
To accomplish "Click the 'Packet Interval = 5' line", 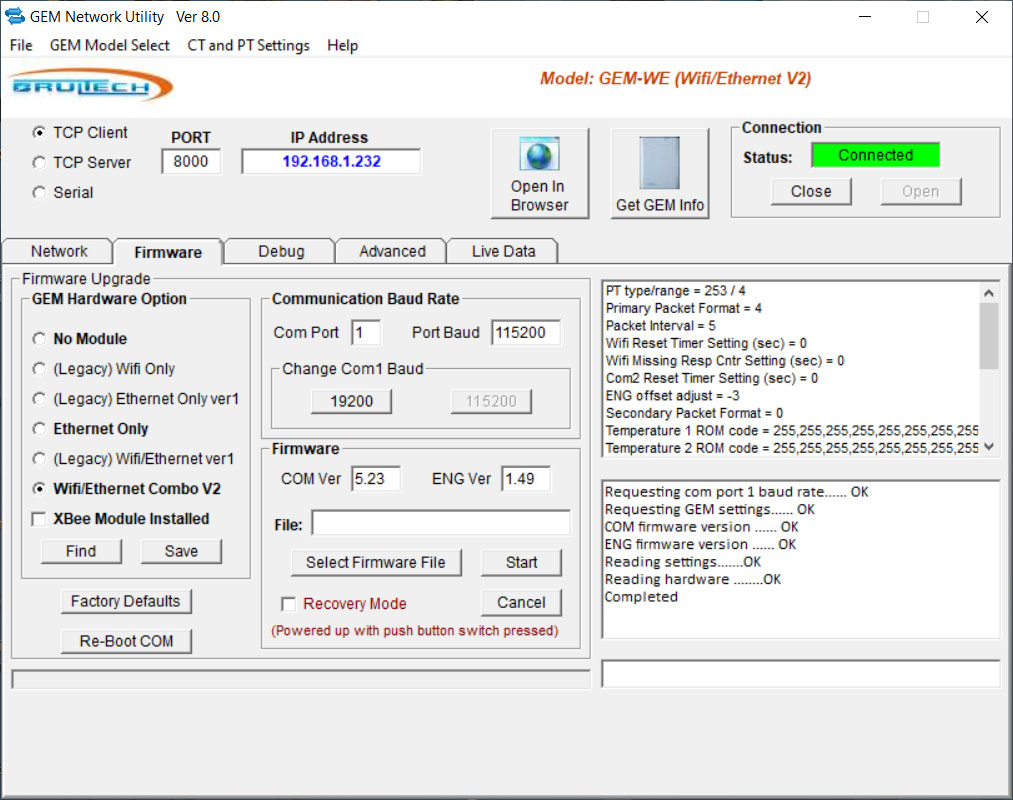I will [660, 326].
